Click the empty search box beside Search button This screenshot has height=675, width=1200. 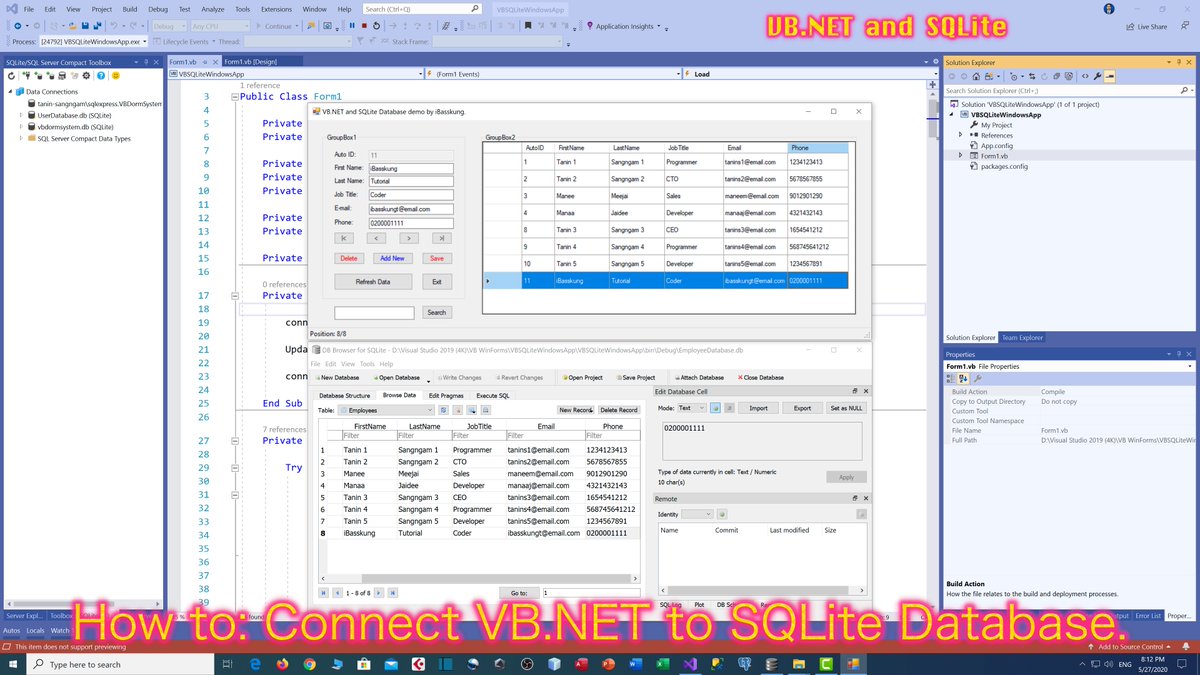374,313
